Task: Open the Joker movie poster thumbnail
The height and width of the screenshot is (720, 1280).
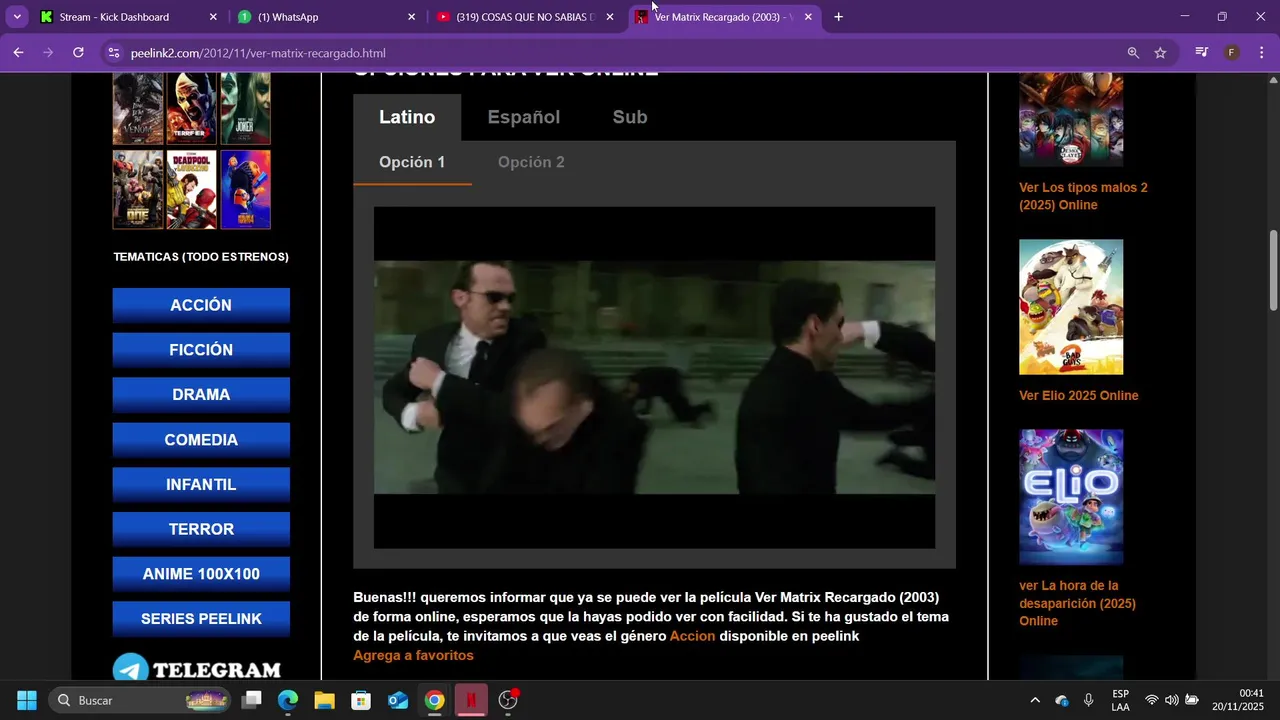Action: pyautogui.click(x=245, y=108)
